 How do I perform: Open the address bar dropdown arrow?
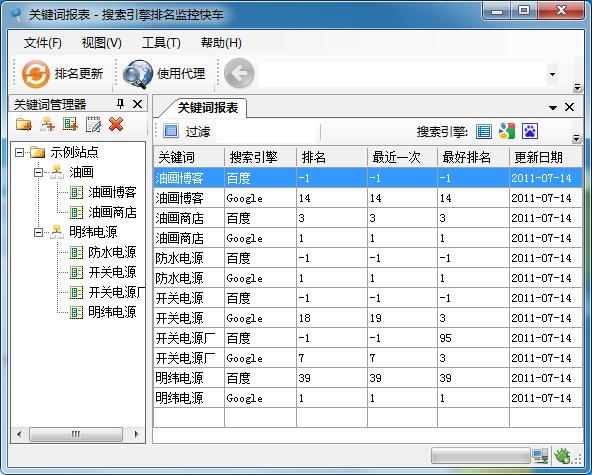pos(552,74)
